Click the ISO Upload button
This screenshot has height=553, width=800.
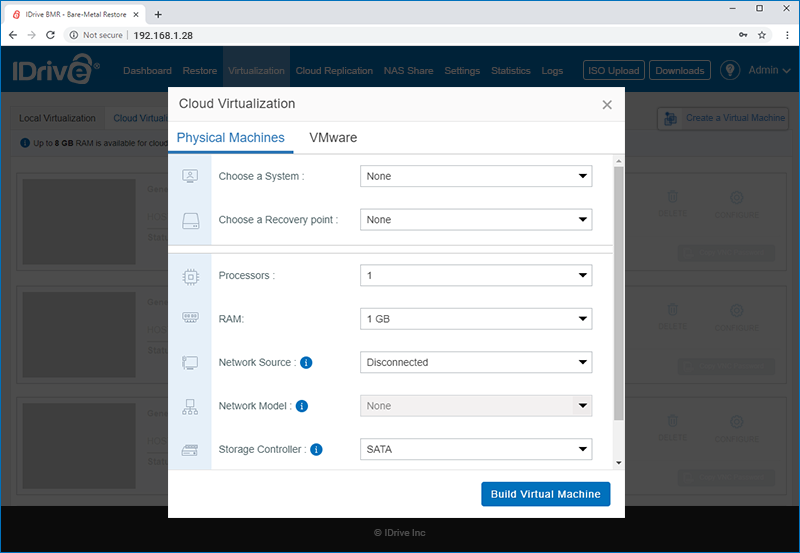(614, 70)
